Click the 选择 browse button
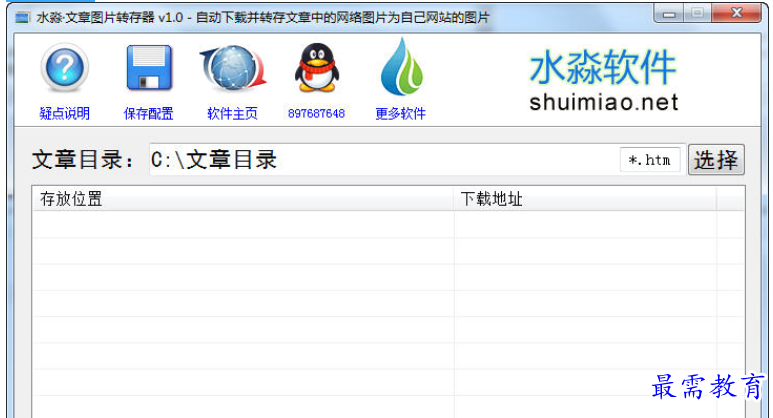Image resolution: width=773 pixels, height=418 pixels. point(716,160)
